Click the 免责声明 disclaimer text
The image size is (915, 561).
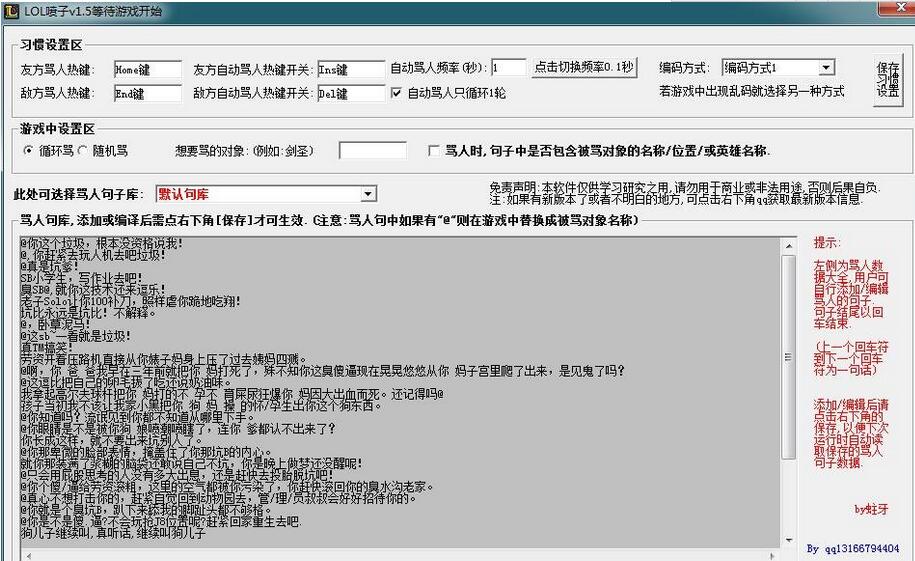[x=684, y=188]
